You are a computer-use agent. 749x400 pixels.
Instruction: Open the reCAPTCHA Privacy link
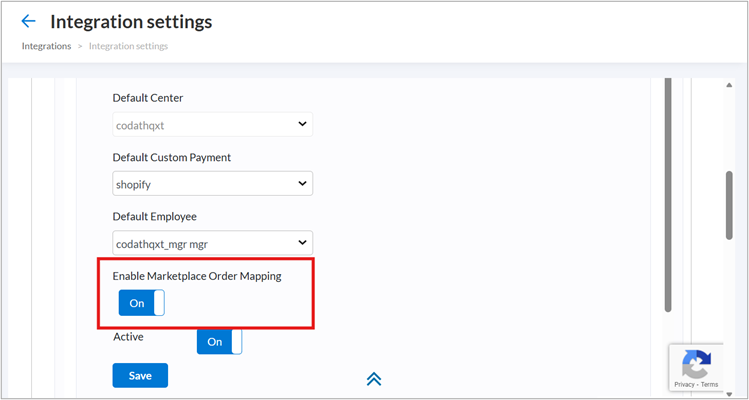tap(684, 384)
